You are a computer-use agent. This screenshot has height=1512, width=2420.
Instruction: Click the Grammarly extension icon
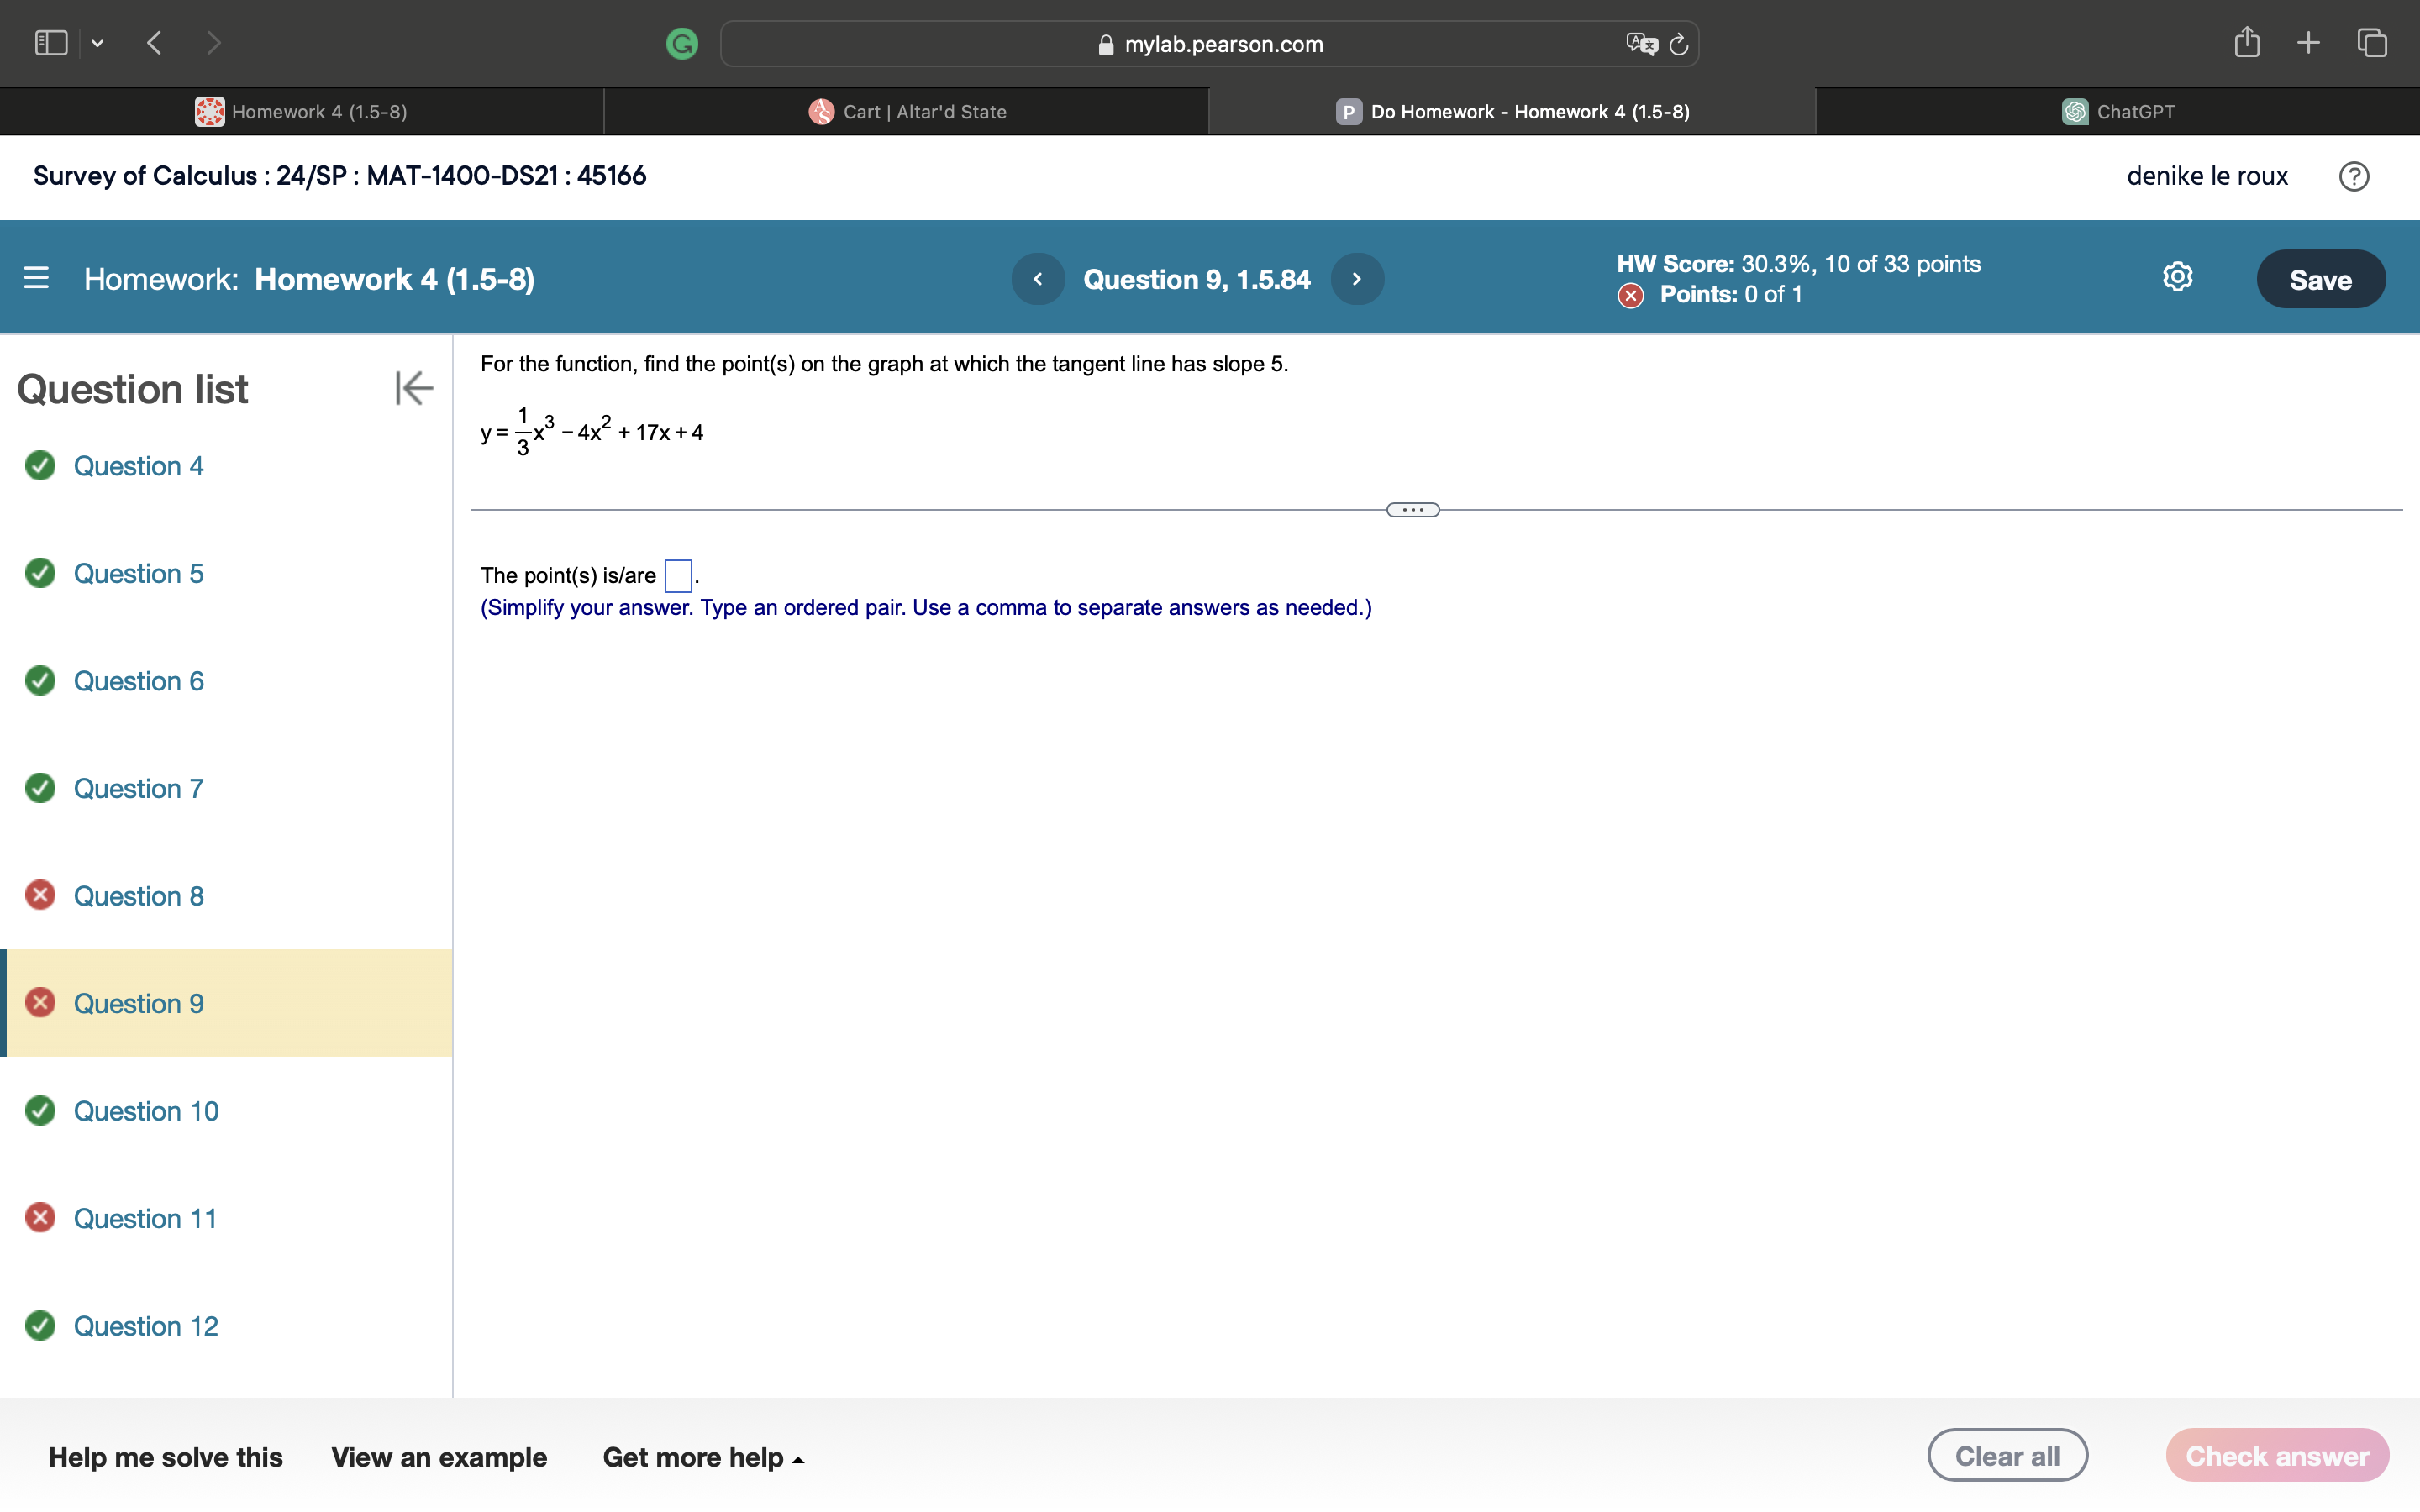[x=682, y=44]
